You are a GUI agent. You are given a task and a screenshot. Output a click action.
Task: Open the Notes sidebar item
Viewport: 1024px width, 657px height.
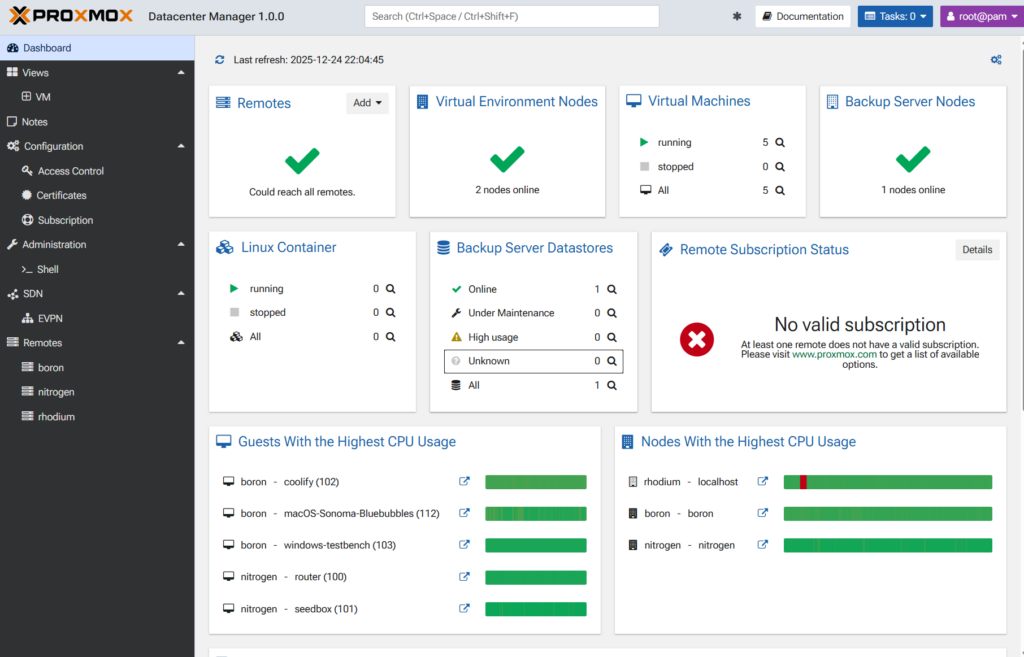34,122
